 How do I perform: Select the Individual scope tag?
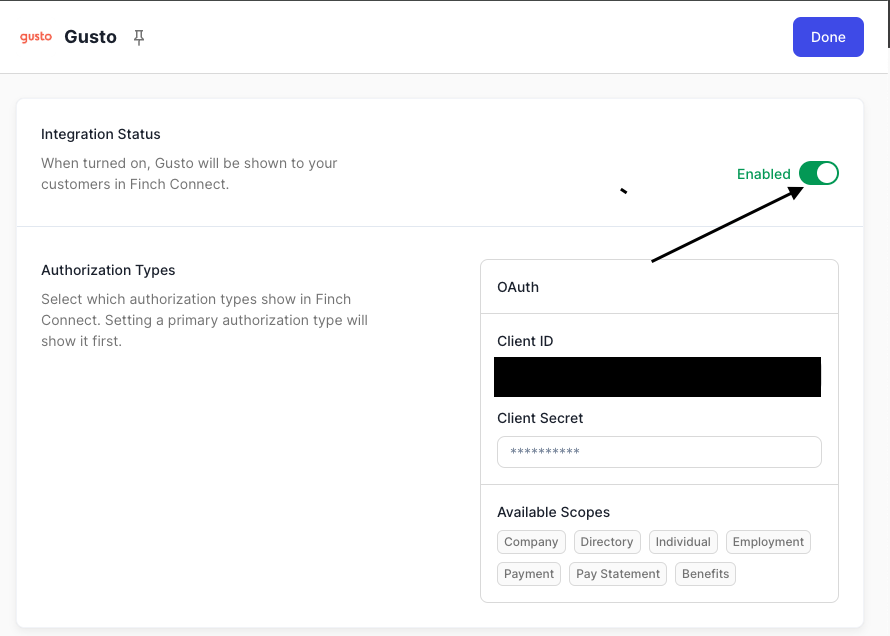tap(683, 542)
